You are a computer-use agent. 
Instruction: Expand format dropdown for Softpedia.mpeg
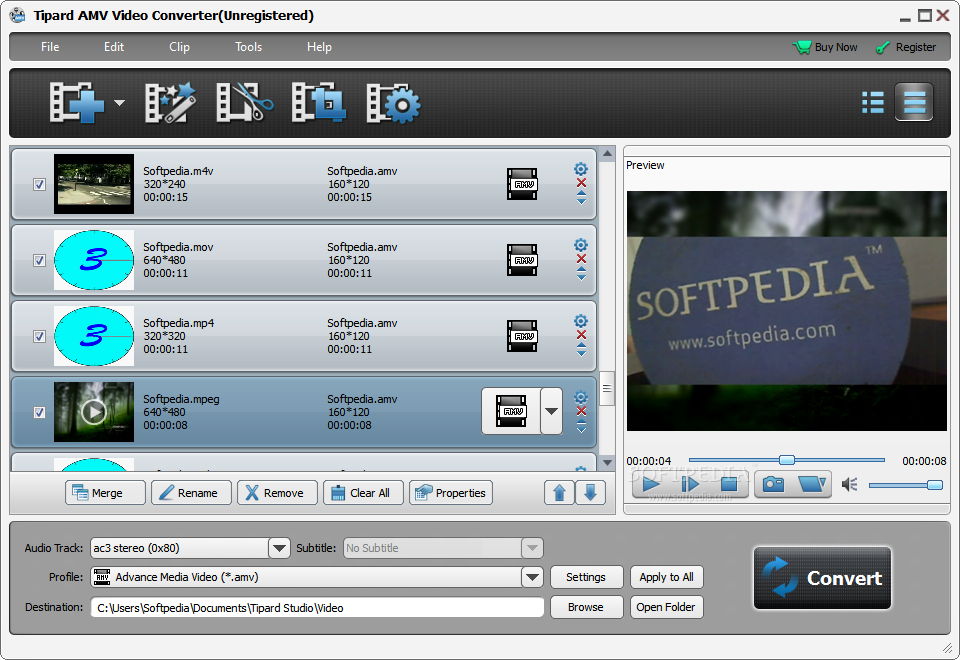(552, 411)
